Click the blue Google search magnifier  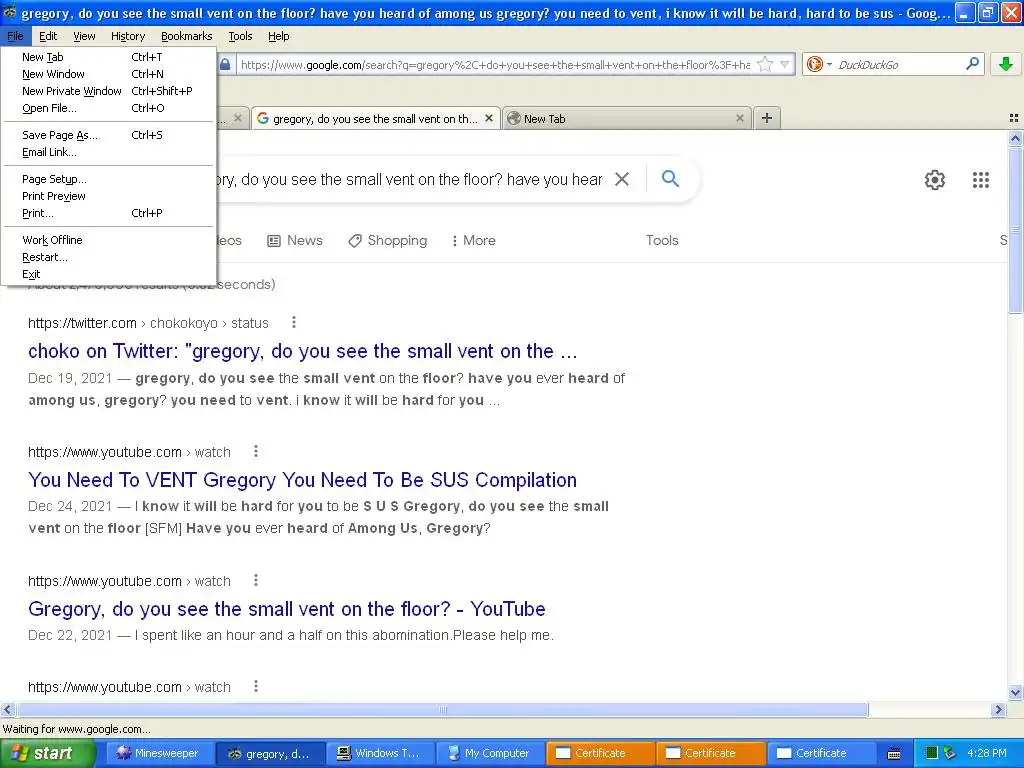(670, 178)
